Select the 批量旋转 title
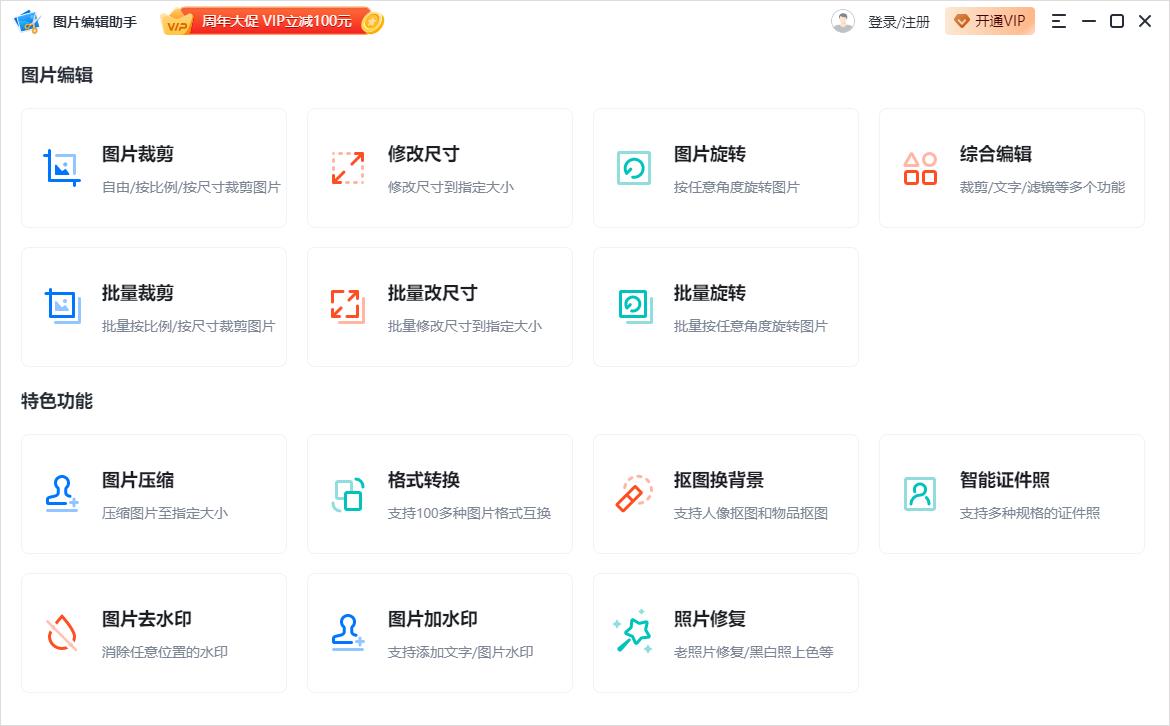This screenshot has width=1170, height=726. (709, 293)
